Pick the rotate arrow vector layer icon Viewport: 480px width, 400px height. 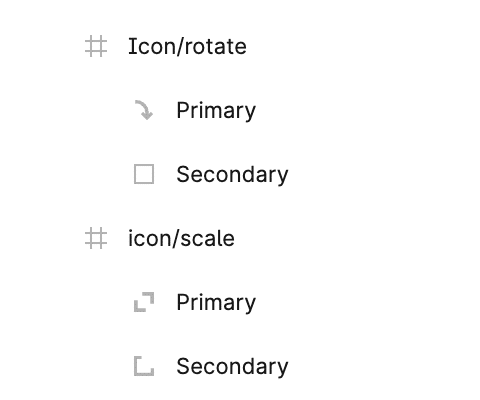click(144, 110)
